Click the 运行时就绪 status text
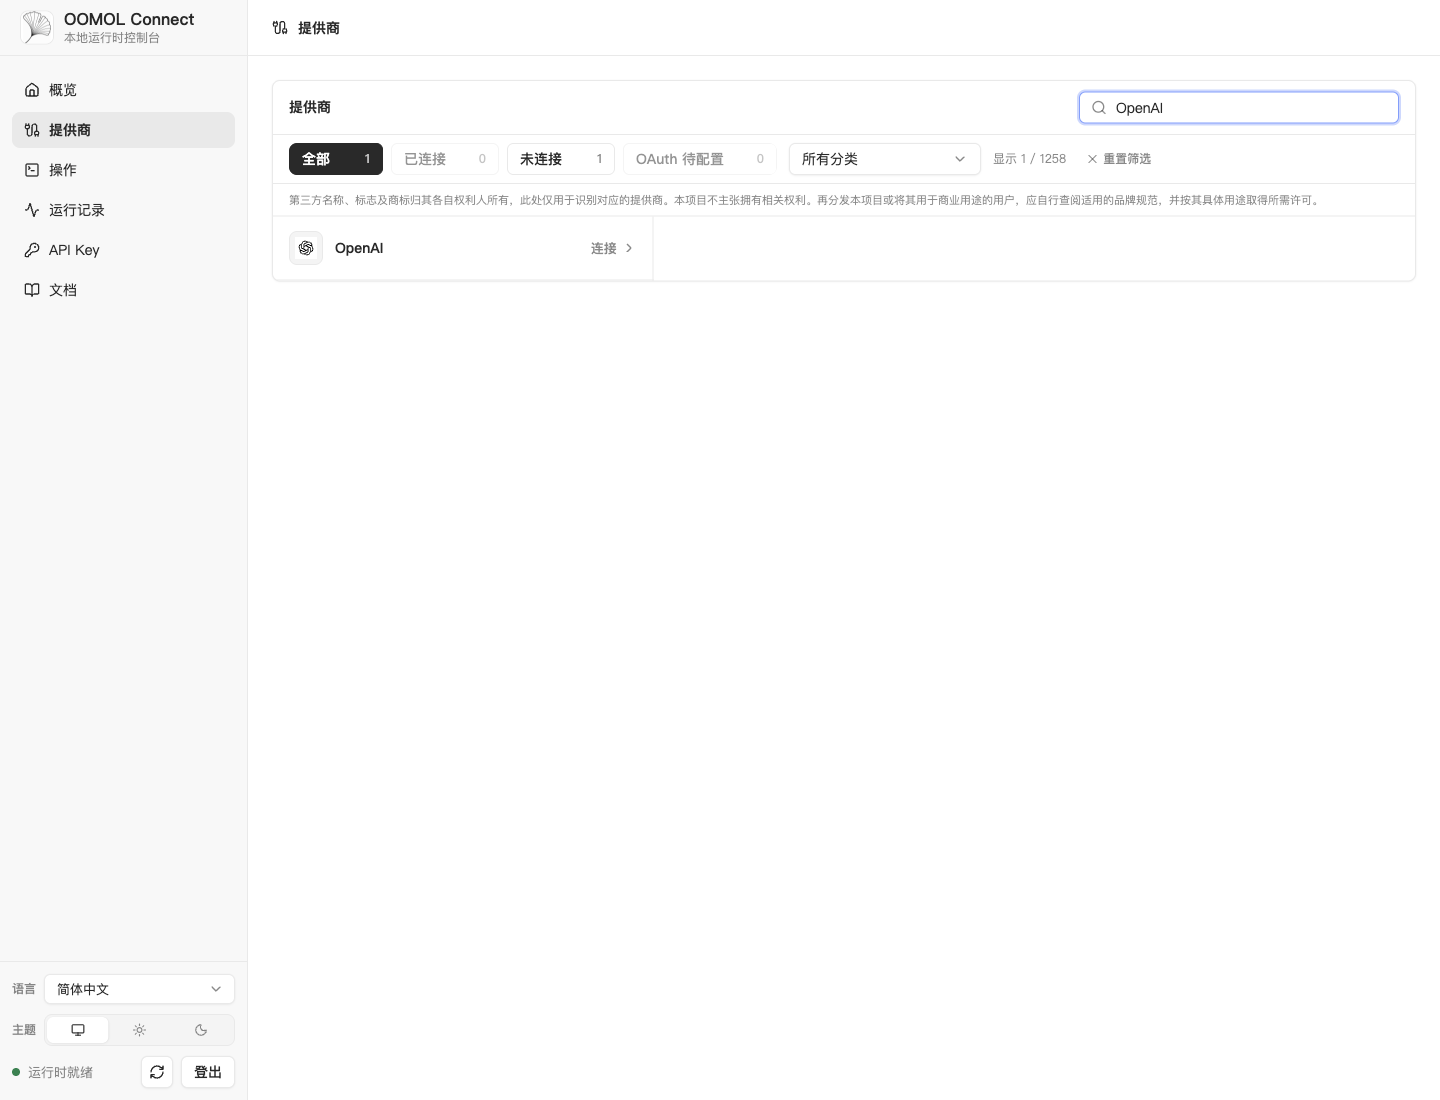Screen dimensions: 1440x1100 pyautogui.click(x=60, y=1072)
